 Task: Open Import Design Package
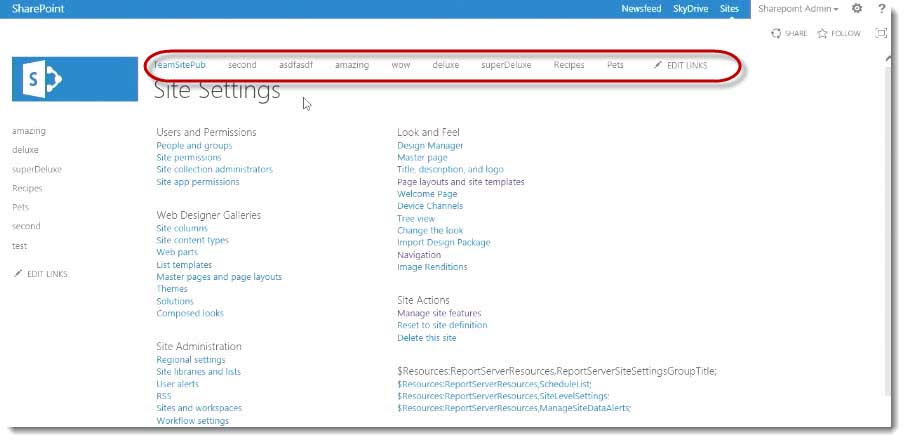(x=444, y=242)
